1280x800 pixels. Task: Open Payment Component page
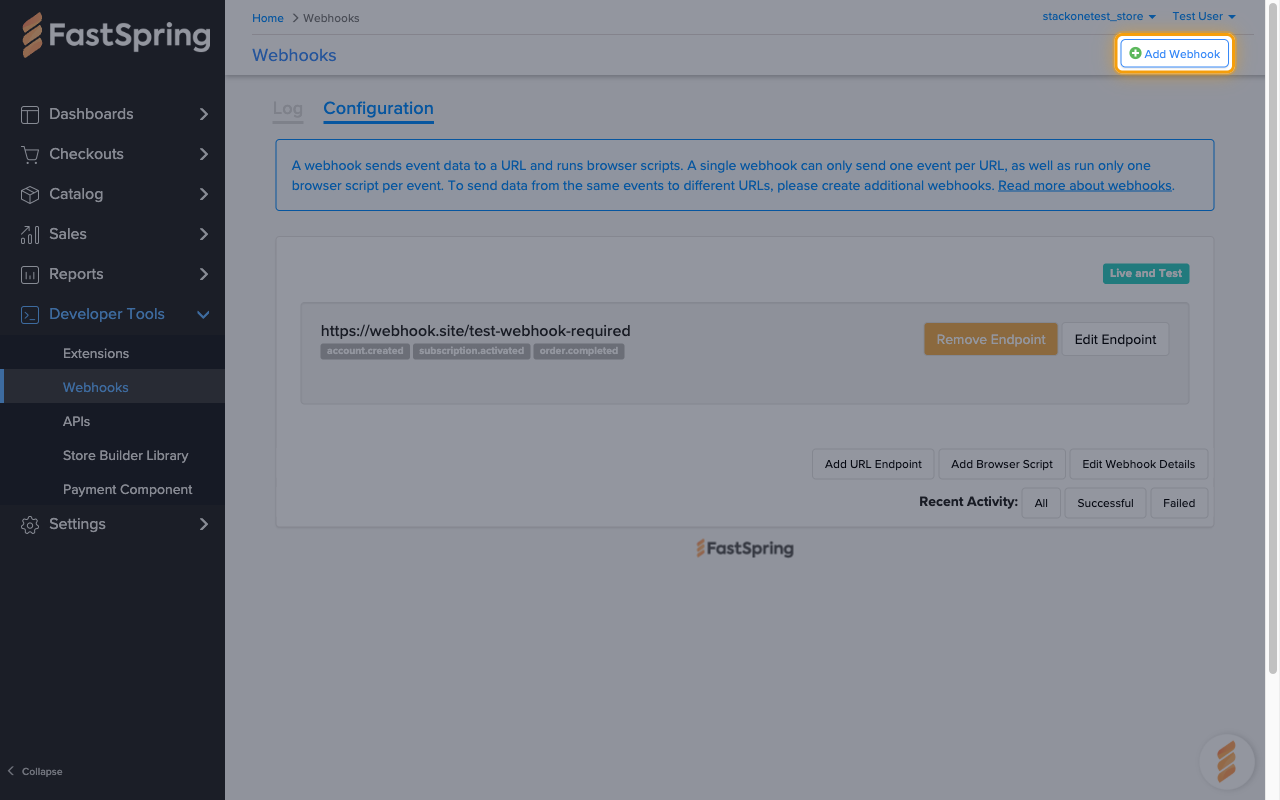point(128,489)
